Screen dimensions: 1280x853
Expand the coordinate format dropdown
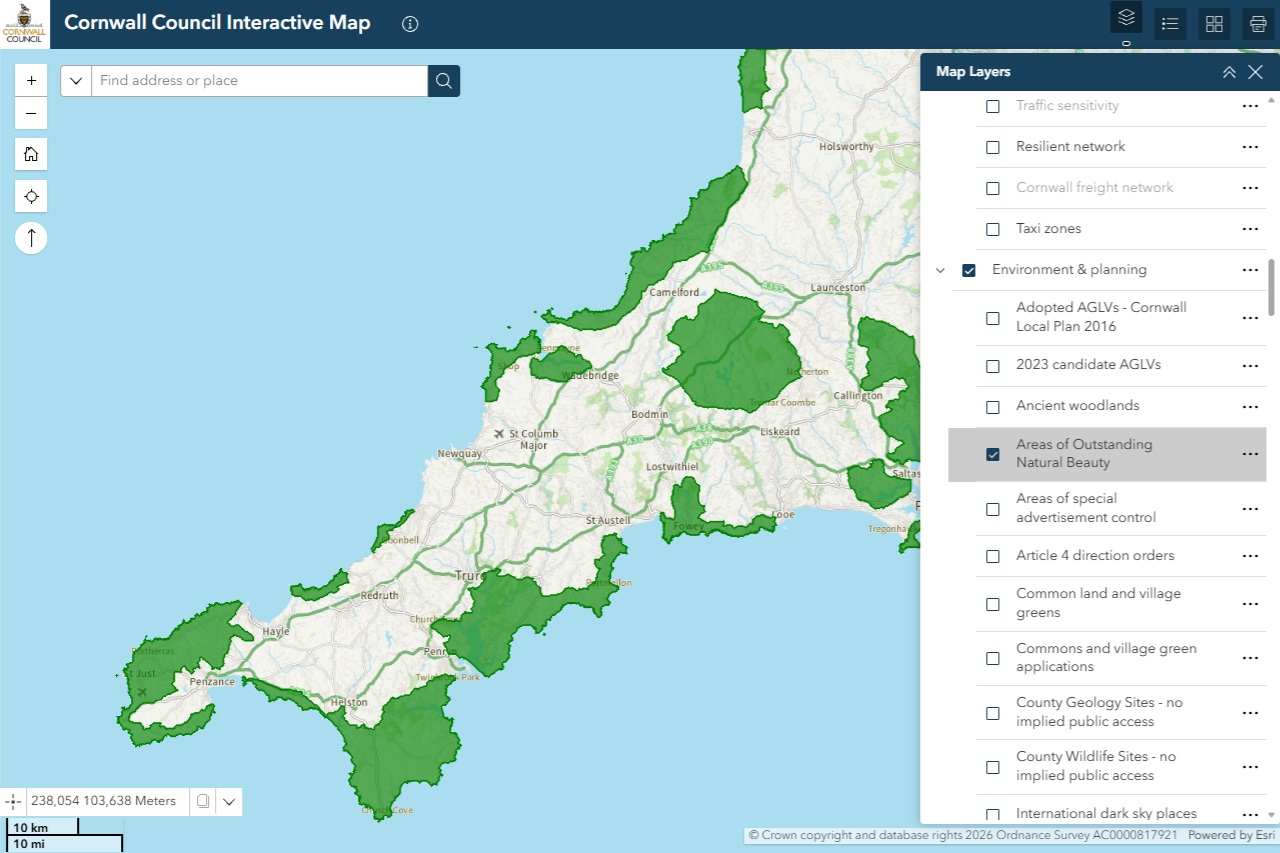point(229,801)
